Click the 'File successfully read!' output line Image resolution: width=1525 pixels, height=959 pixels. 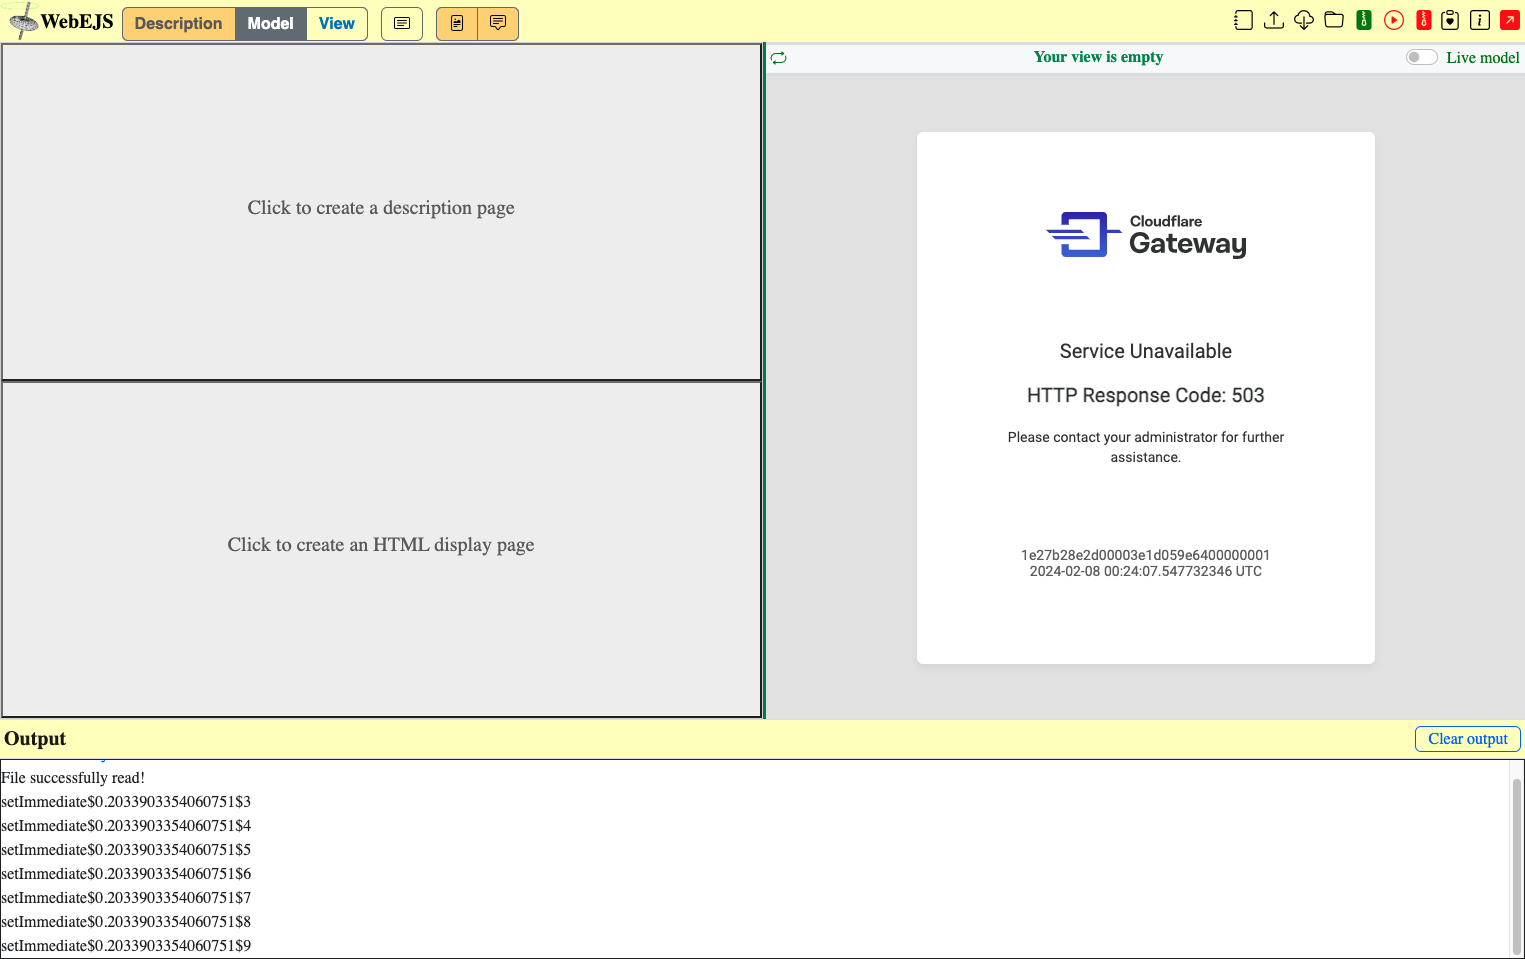pyautogui.click(x=73, y=778)
